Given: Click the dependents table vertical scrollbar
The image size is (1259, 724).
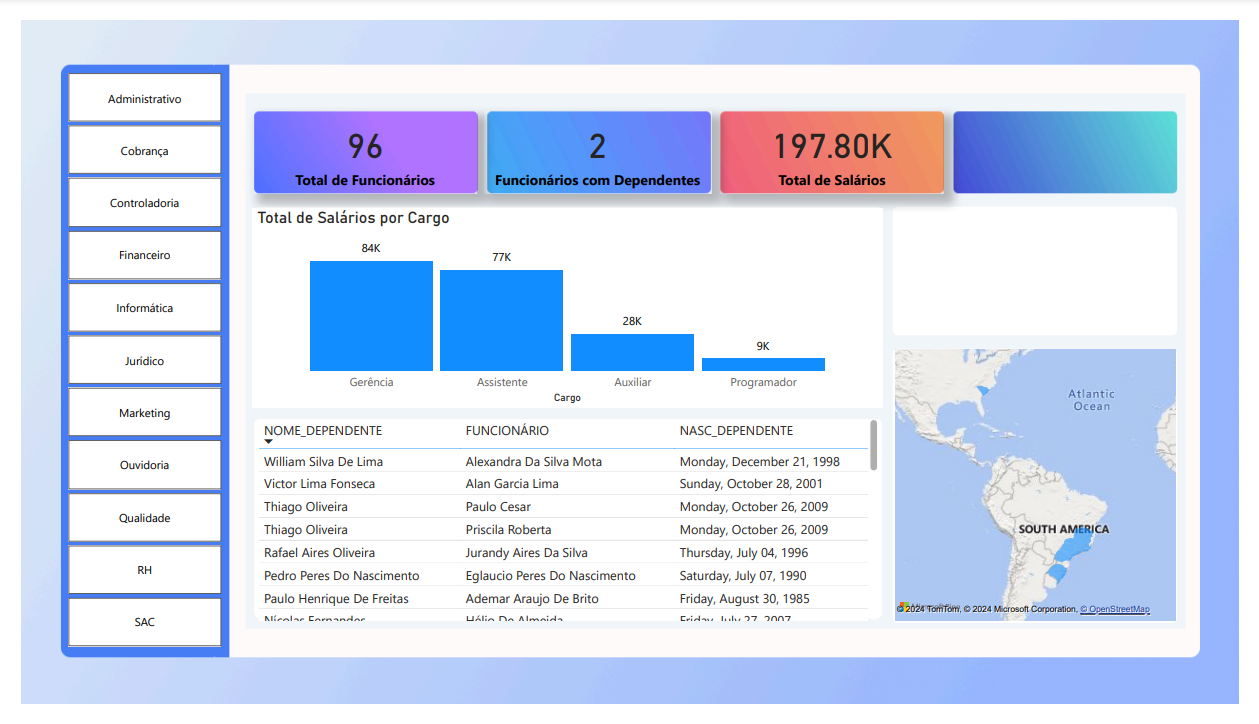Looking at the screenshot, I should [x=874, y=445].
